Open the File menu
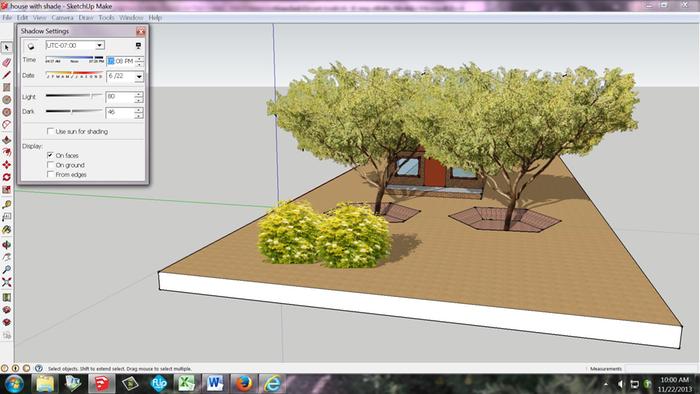This screenshot has width=700, height=394. point(7,18)
